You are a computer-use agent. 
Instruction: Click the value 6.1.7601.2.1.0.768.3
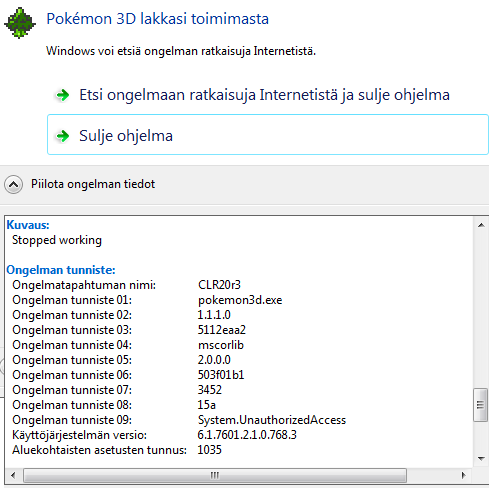tap(247, 435)
